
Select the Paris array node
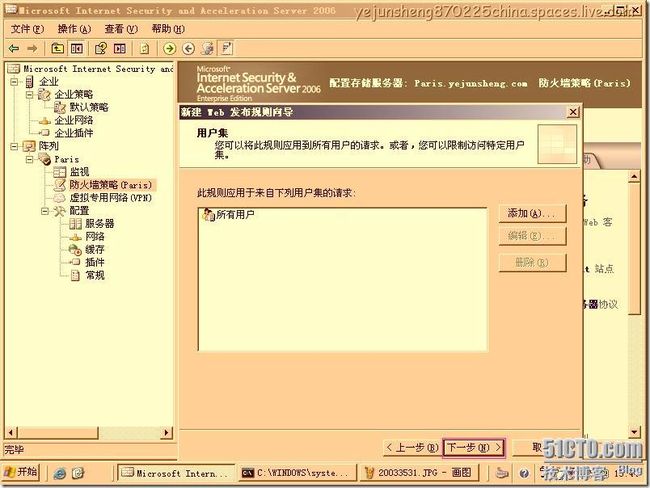point(67,159)
